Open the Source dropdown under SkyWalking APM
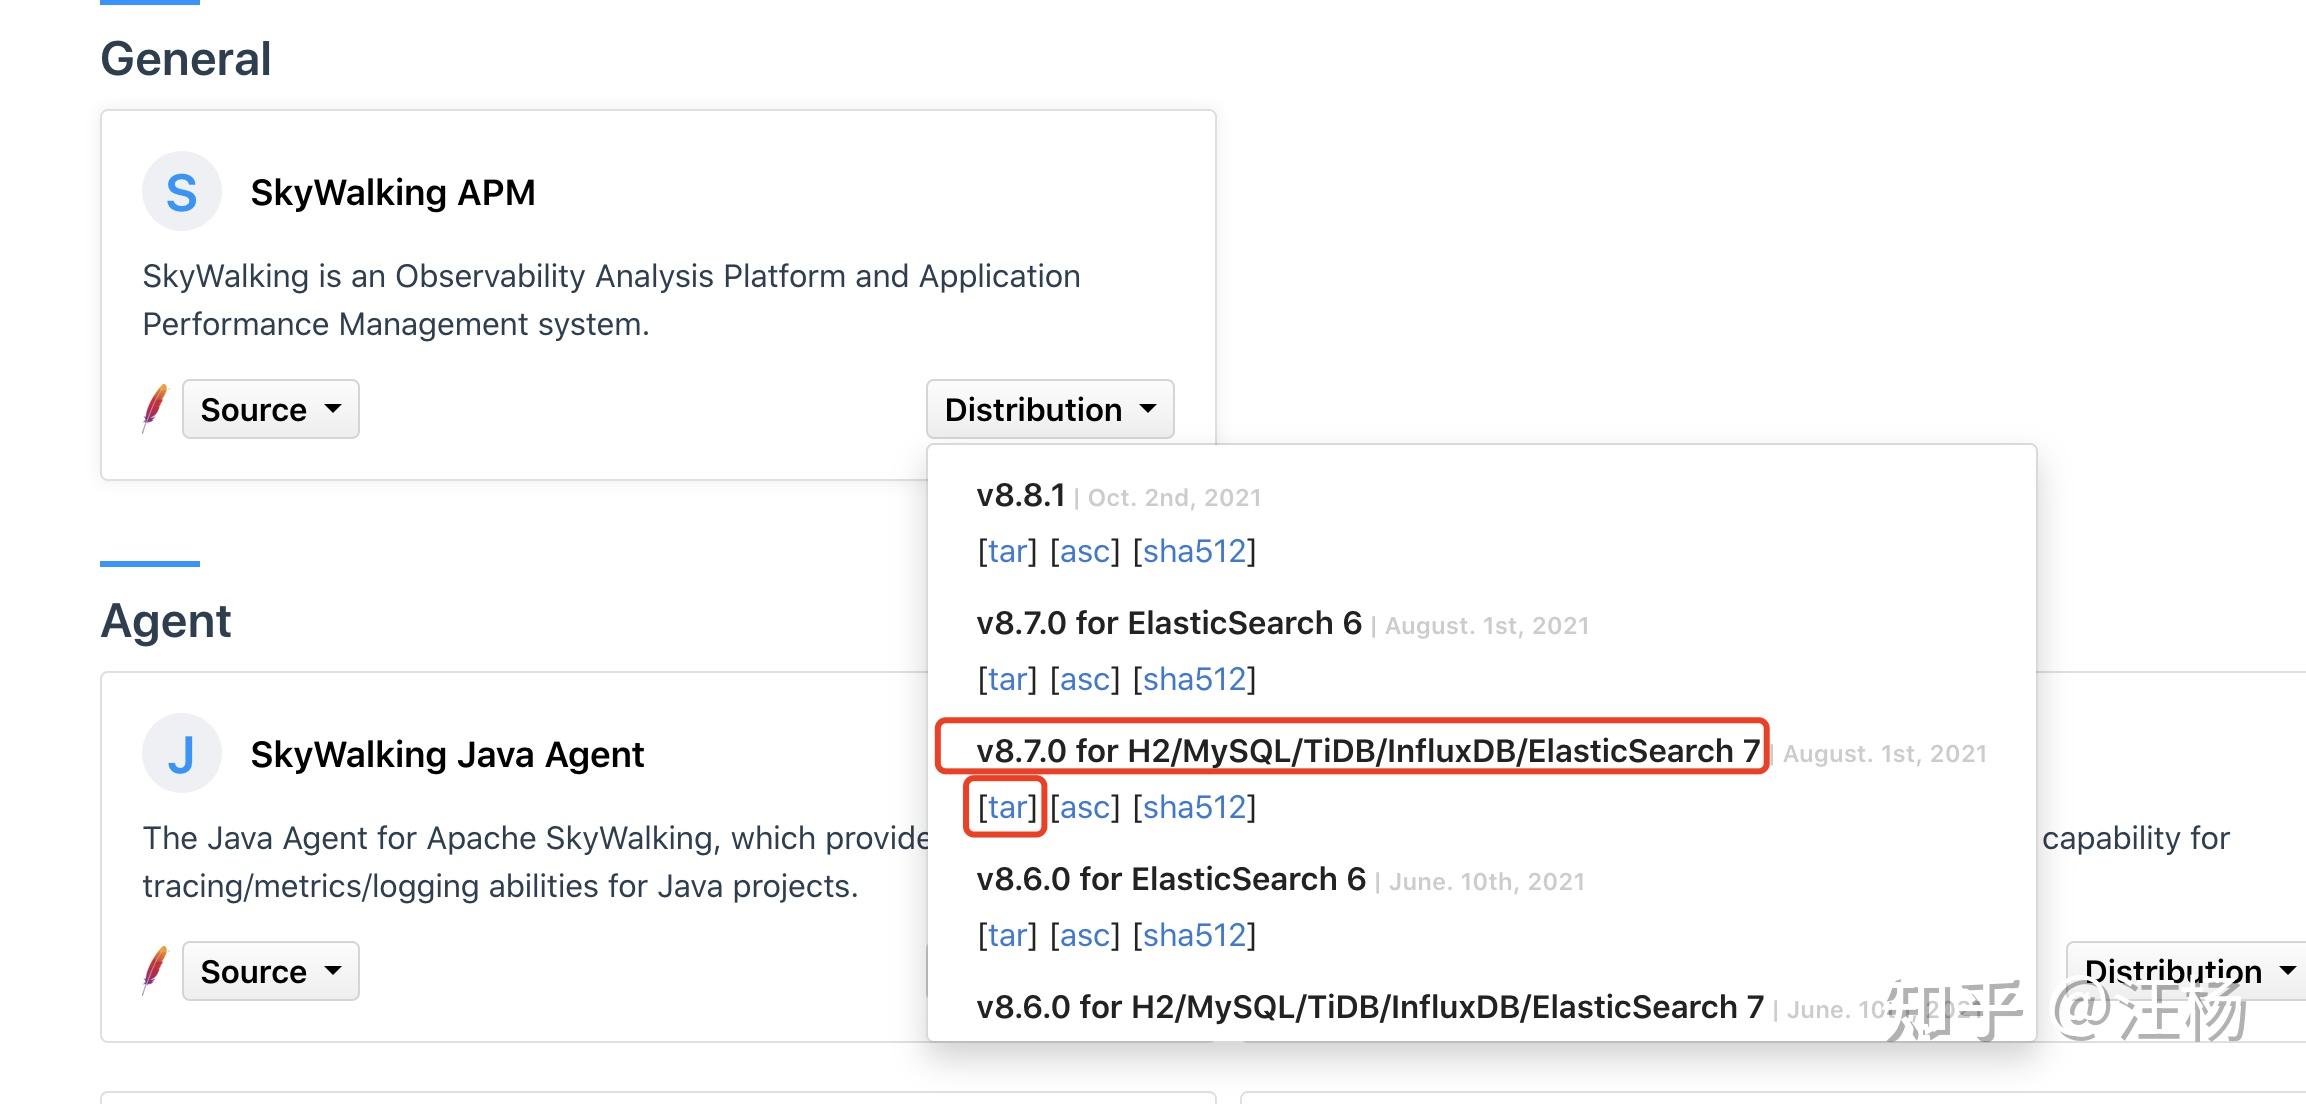This screenshot has width=2306, height=1104. coord(270,409)
